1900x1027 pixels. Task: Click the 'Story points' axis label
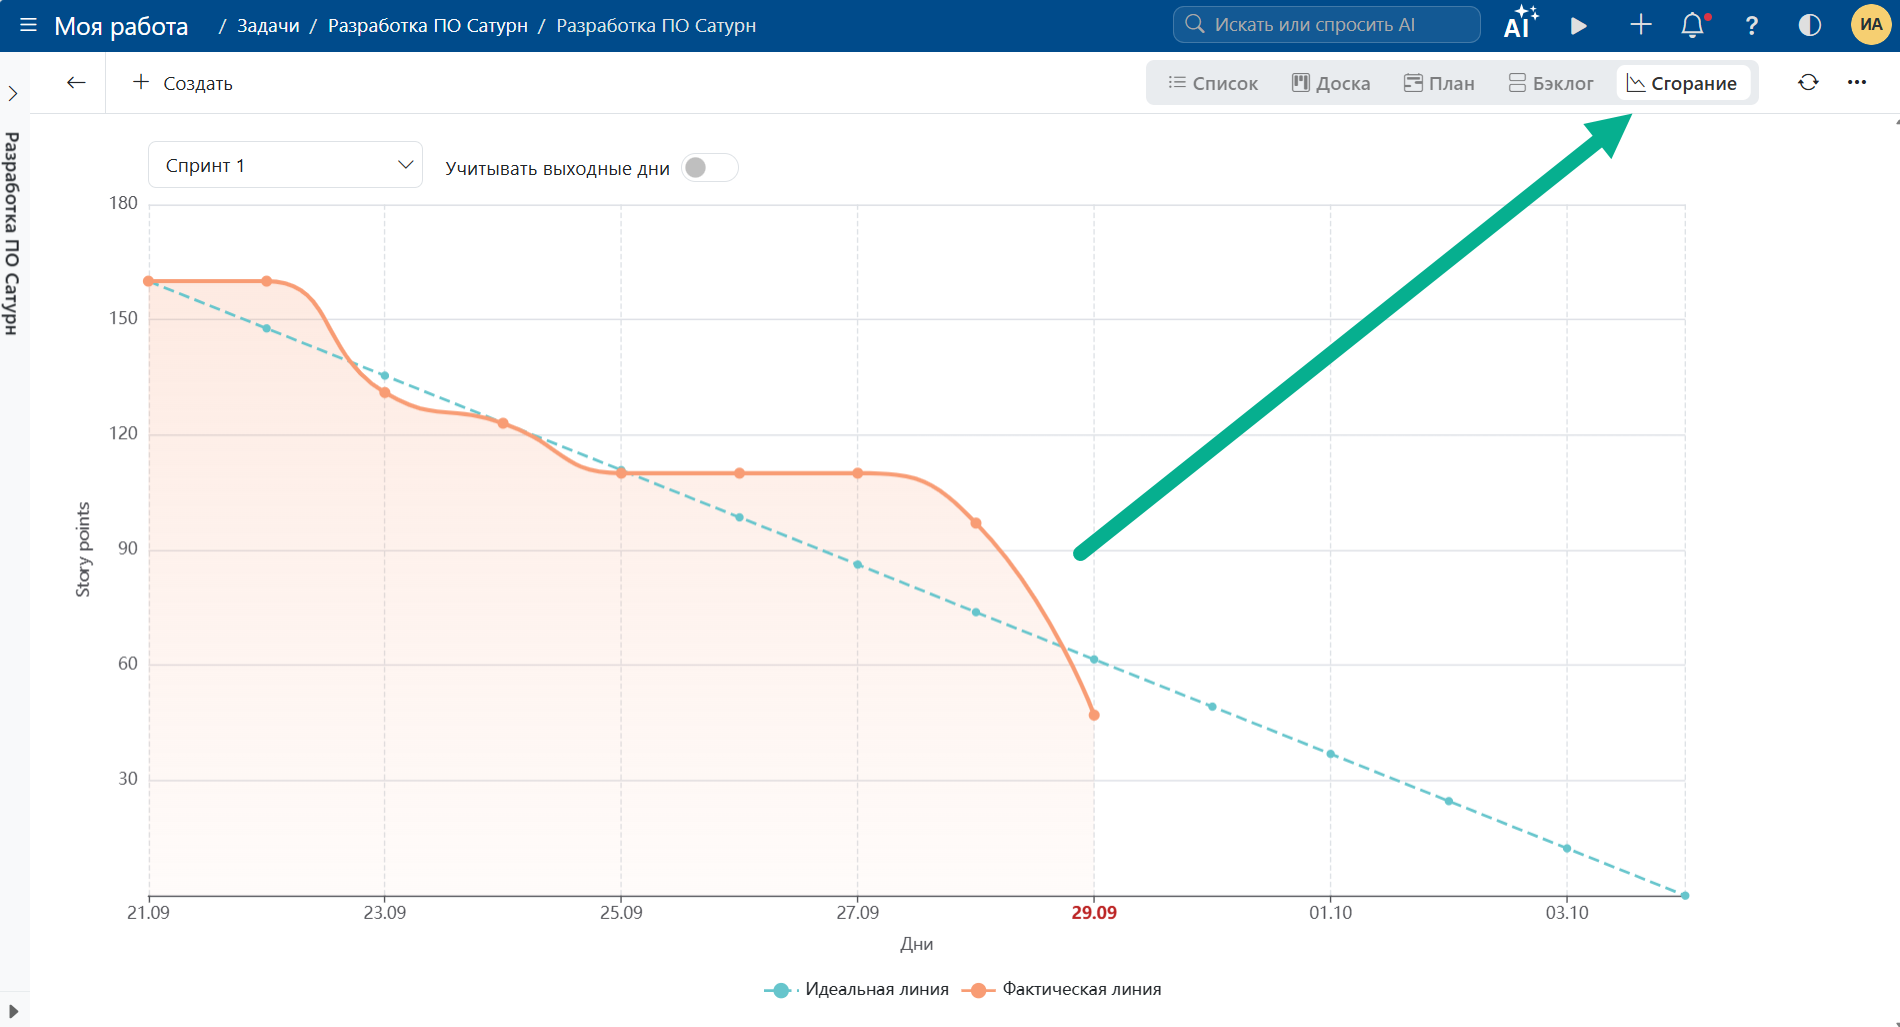pyautogui.click(x=83, y=550)
